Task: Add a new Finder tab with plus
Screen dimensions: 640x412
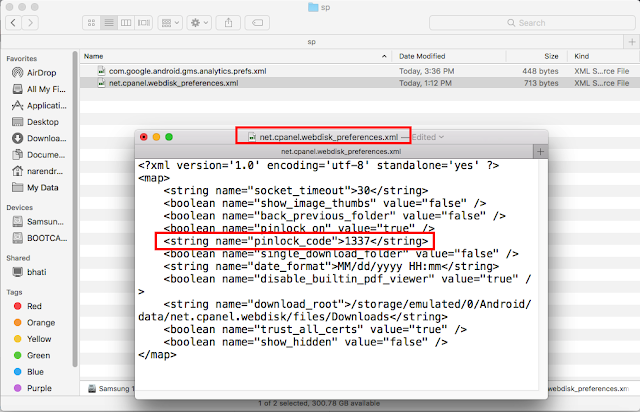Action: [631, 42]
